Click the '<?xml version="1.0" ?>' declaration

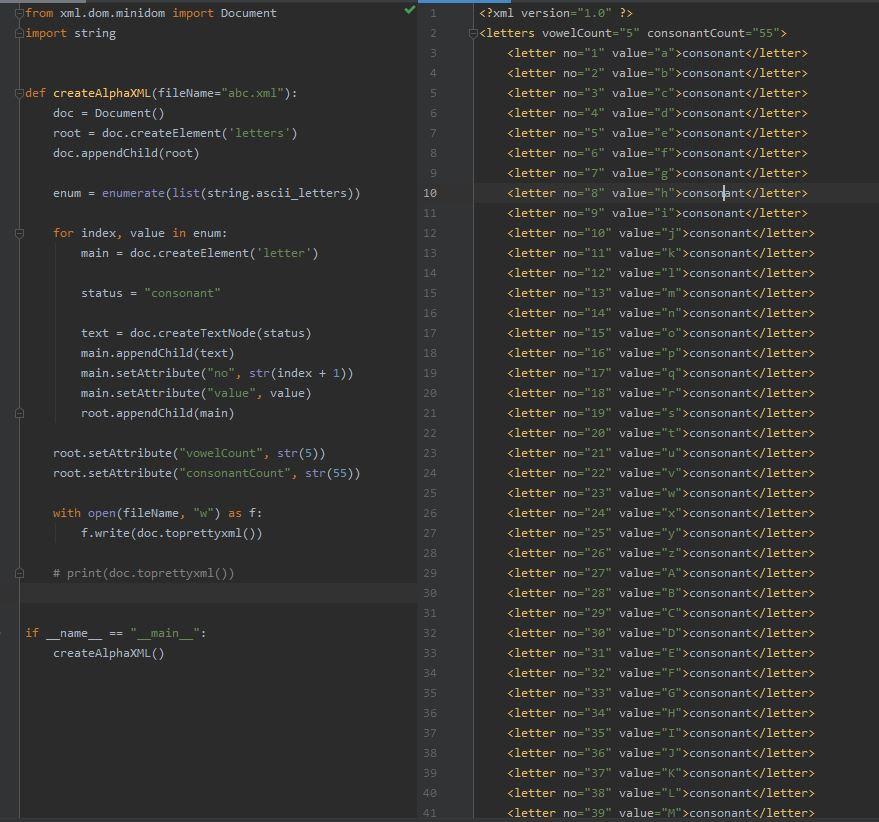pos(556,13)
